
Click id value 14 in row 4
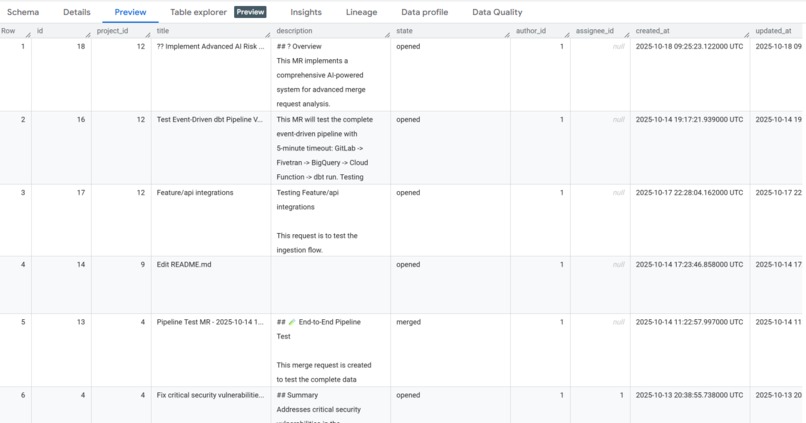click(81, 264)
